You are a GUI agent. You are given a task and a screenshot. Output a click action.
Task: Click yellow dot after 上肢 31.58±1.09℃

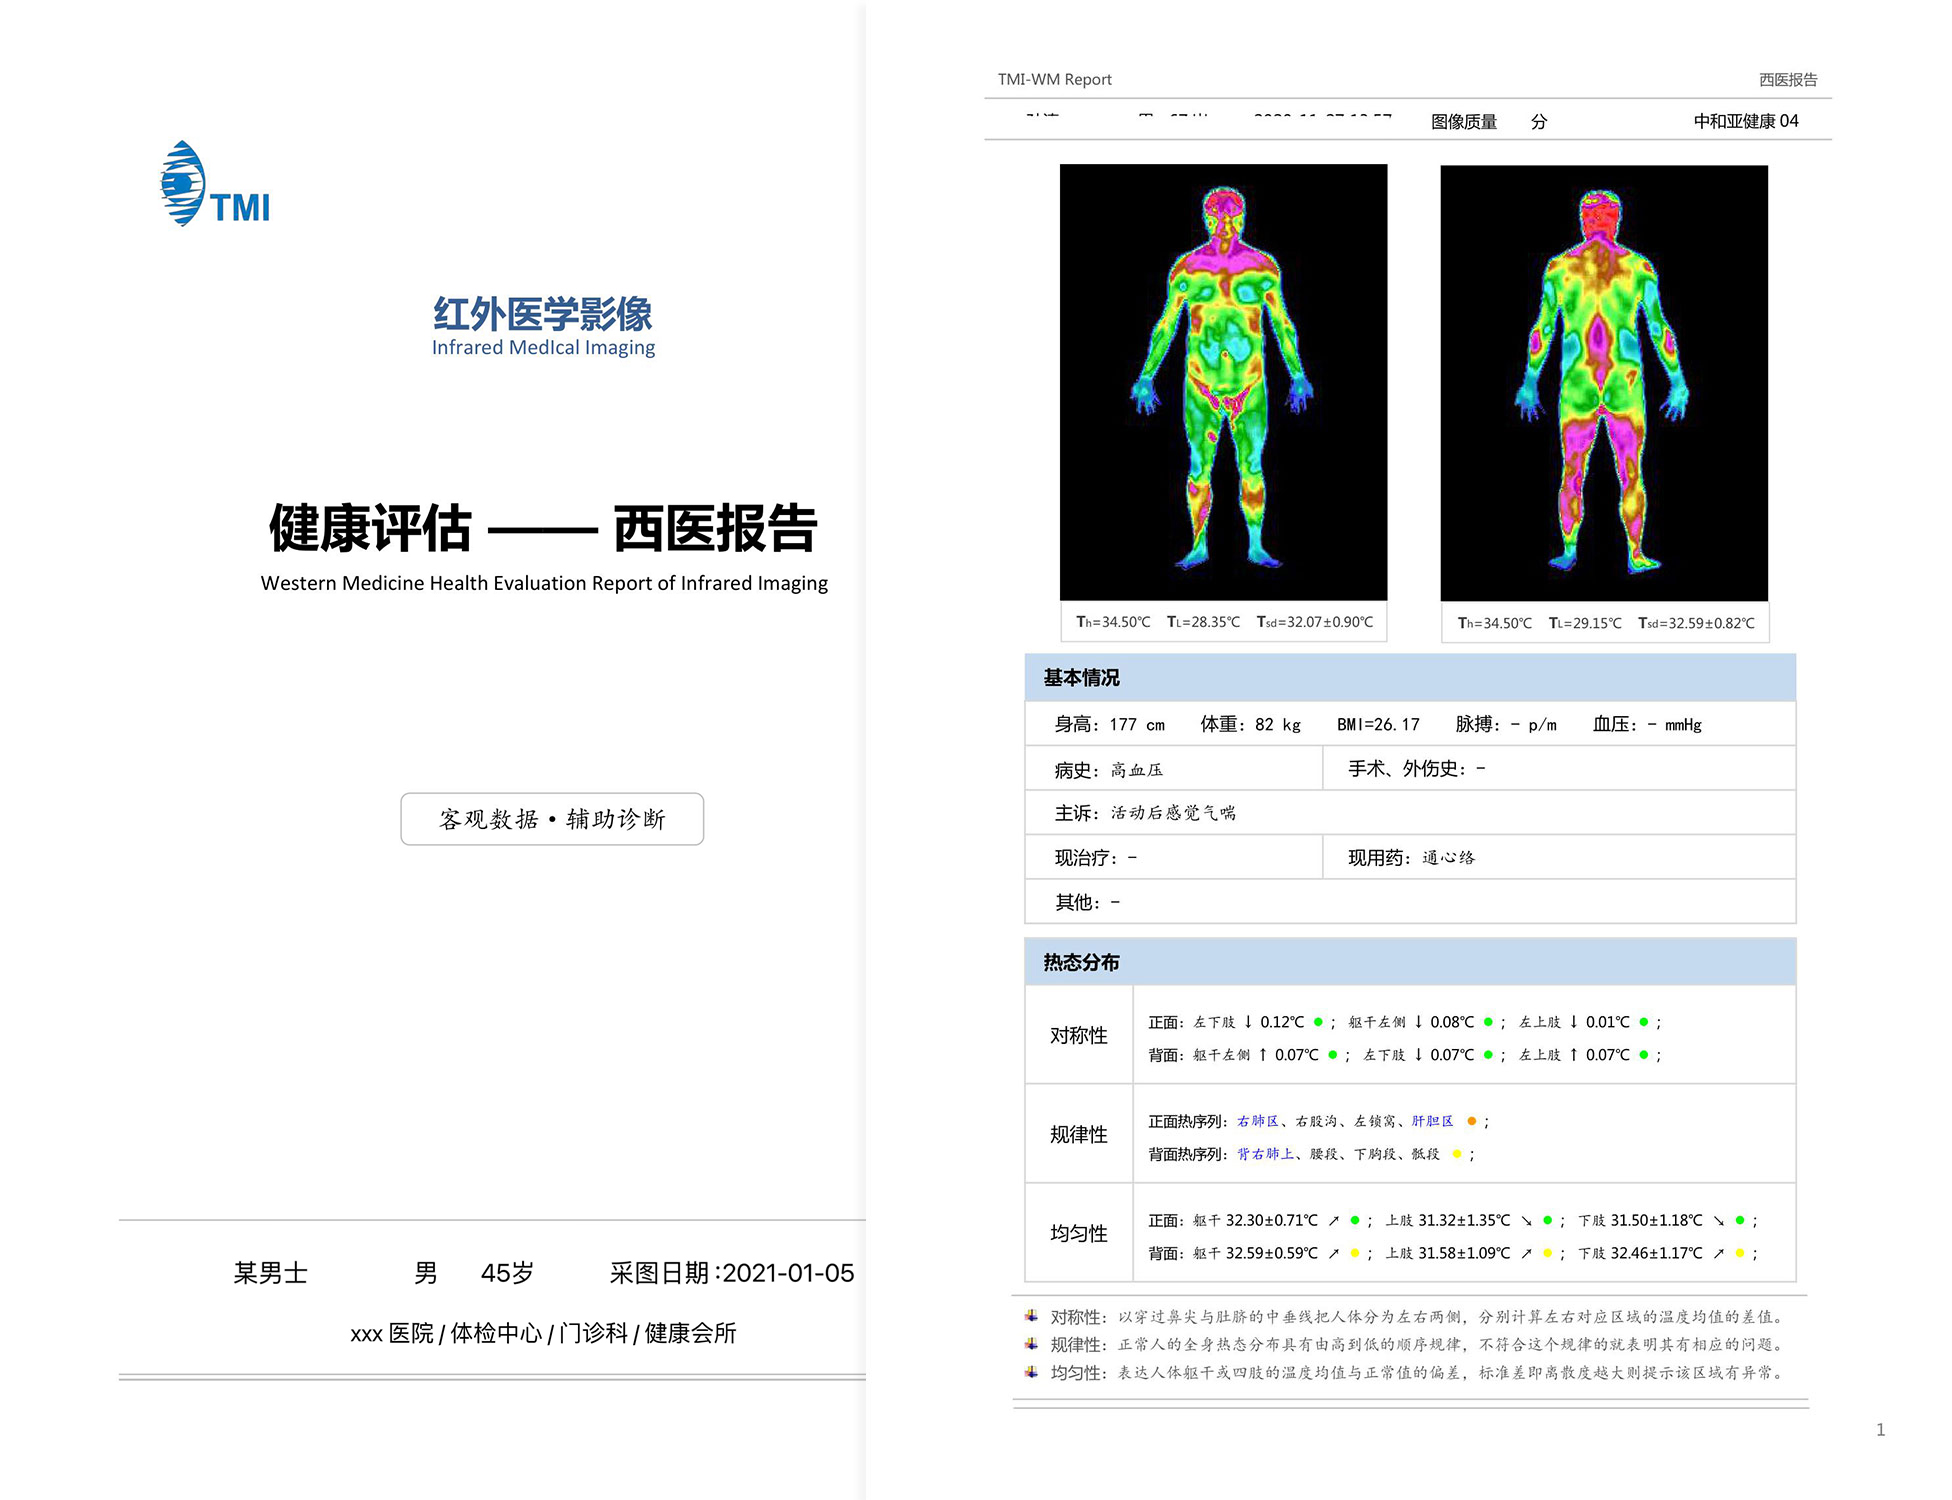(1547, 1253)
